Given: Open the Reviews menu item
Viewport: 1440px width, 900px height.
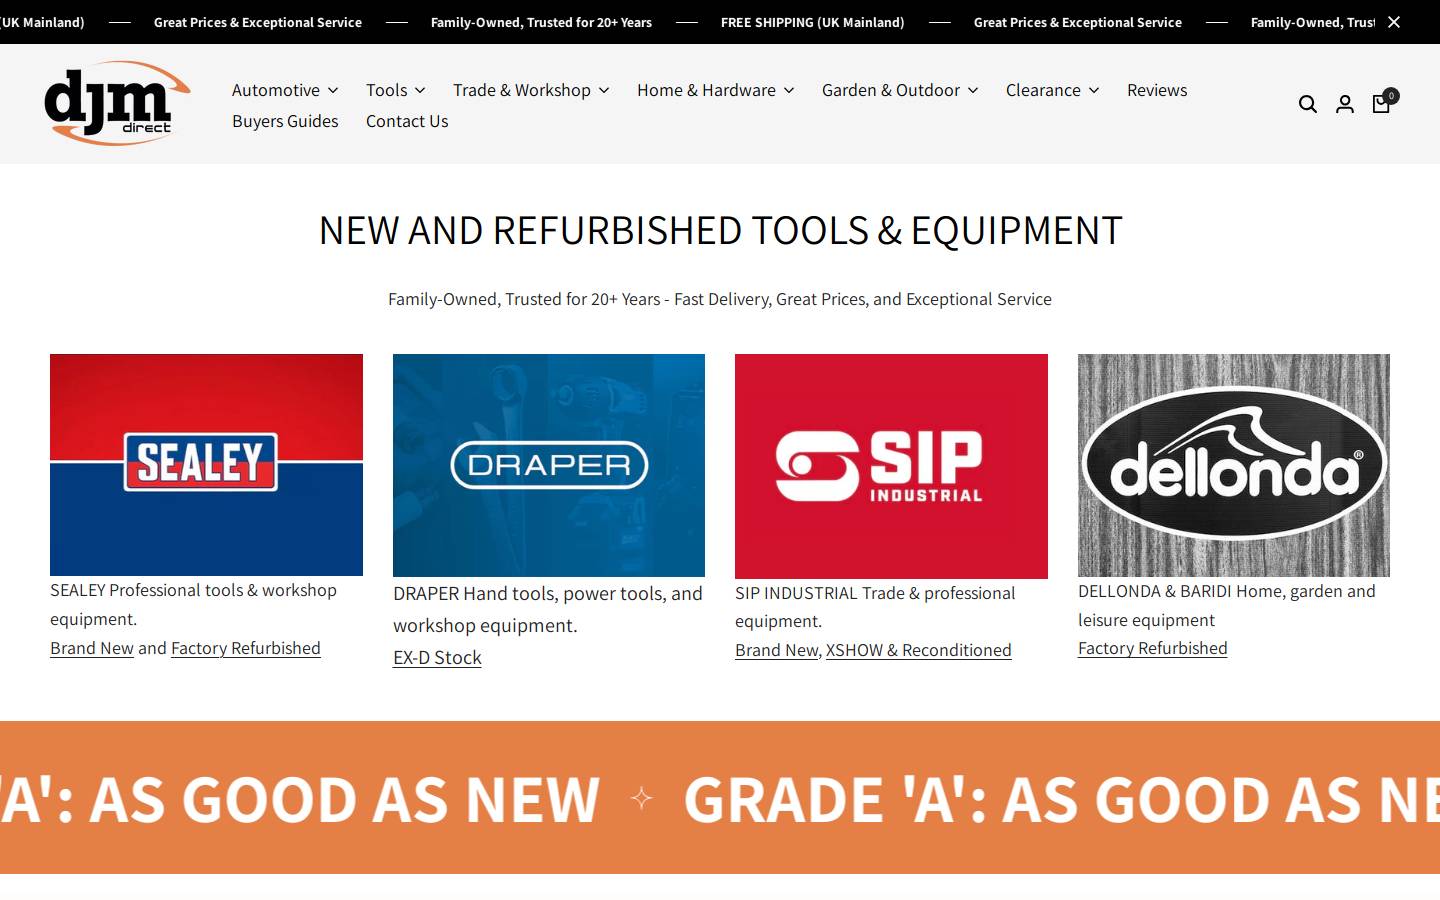Looking at the screenshot, I should click(1157, 90).
